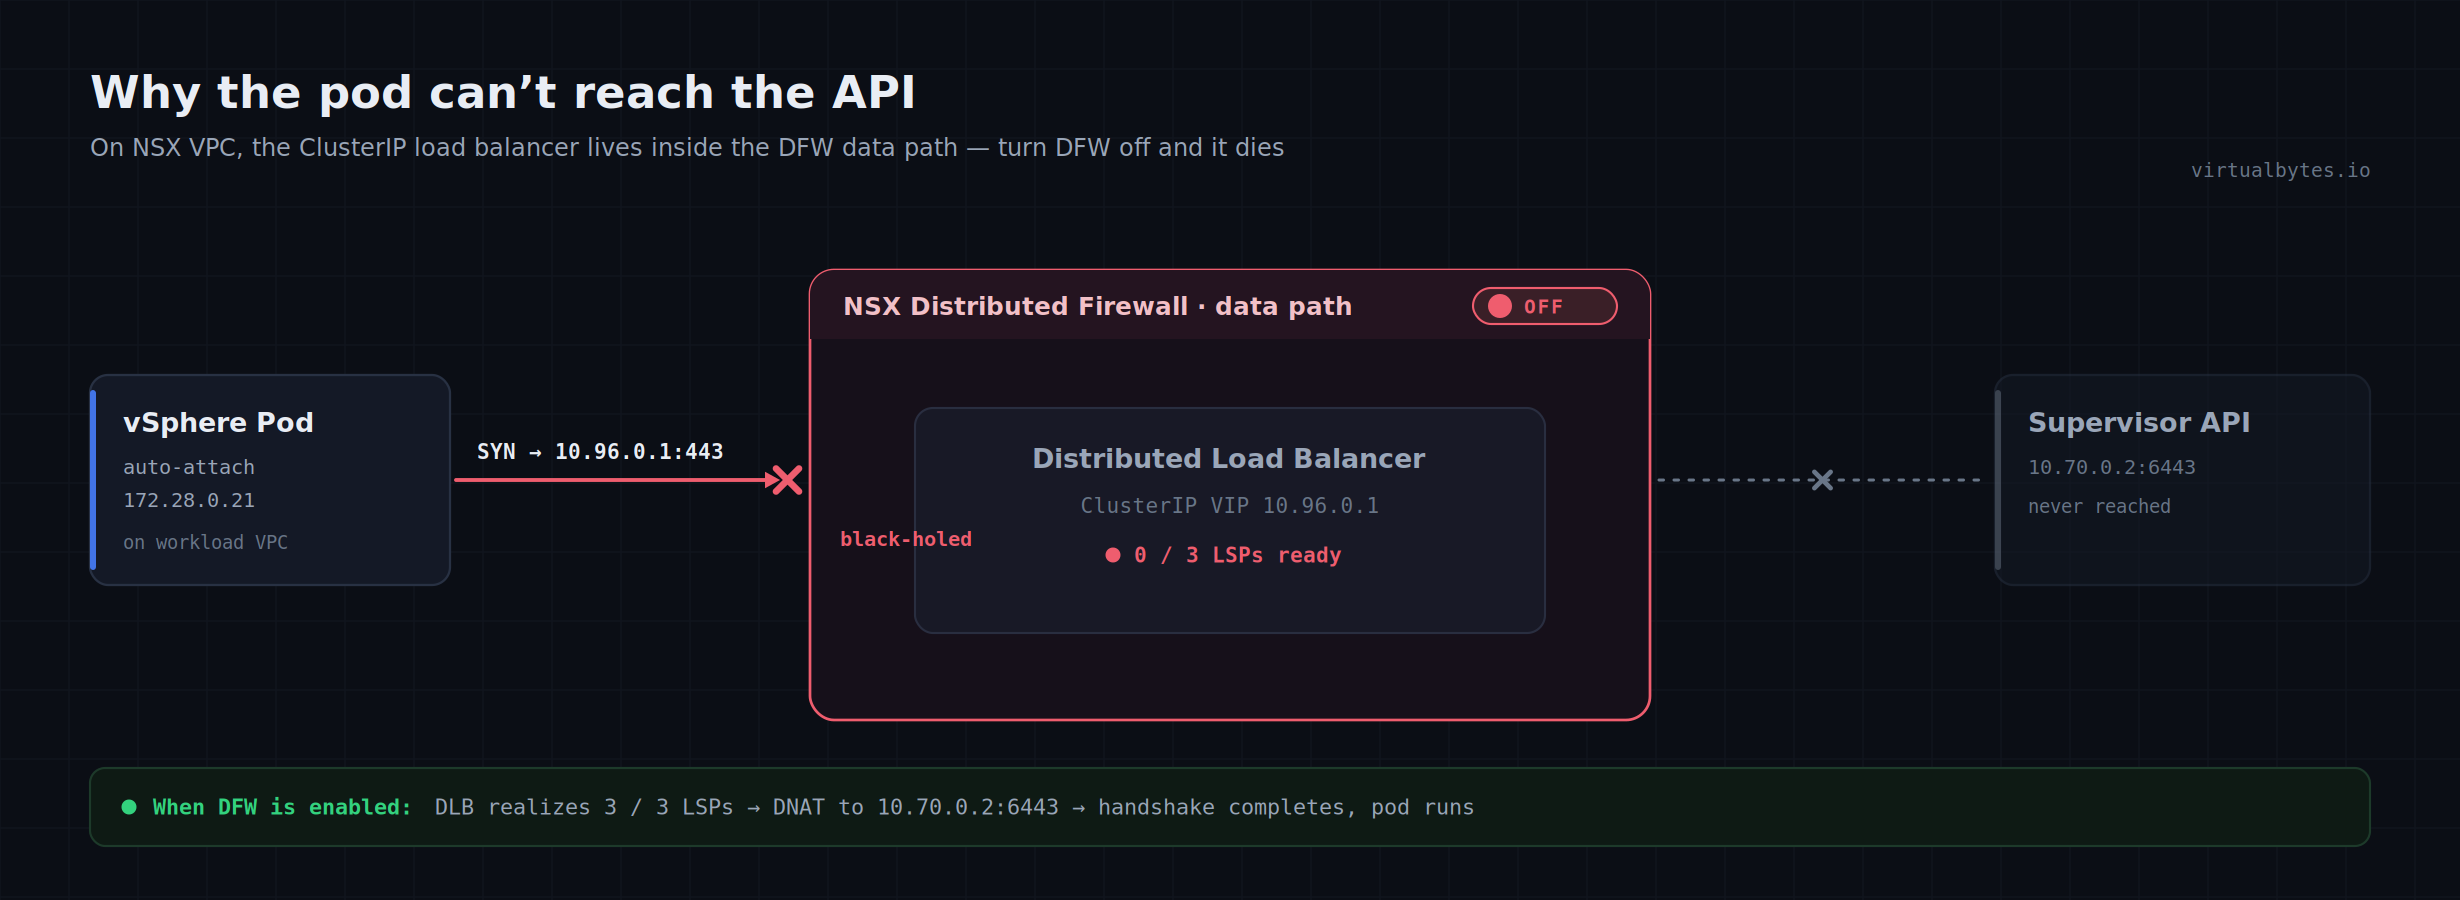The width and height of the screenshot is (2460, 900).
Task: Click 'on workload VPC' text
Action: pos(205,542)
